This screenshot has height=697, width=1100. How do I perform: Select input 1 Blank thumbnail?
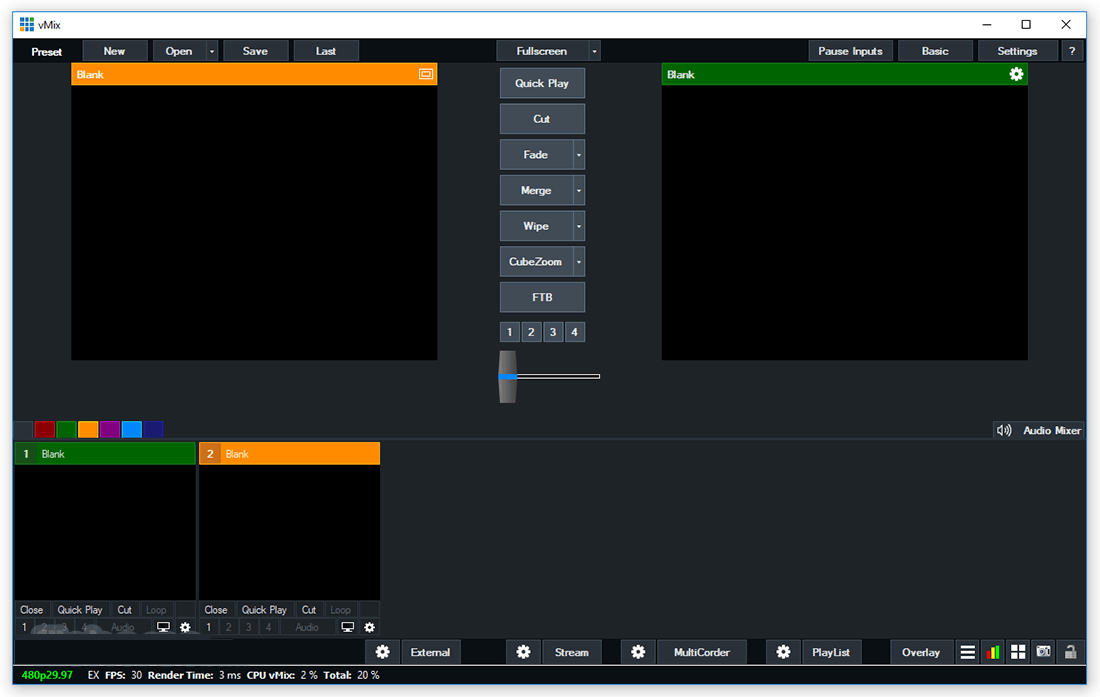105,532
